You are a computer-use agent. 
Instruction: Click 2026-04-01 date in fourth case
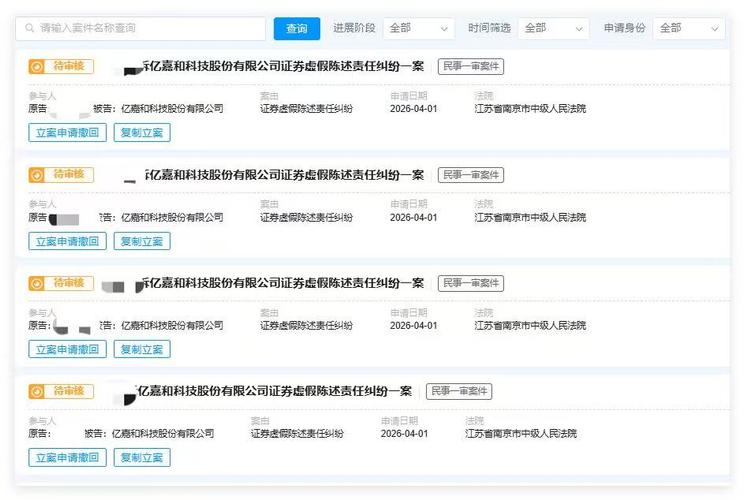tap(404, 434)
